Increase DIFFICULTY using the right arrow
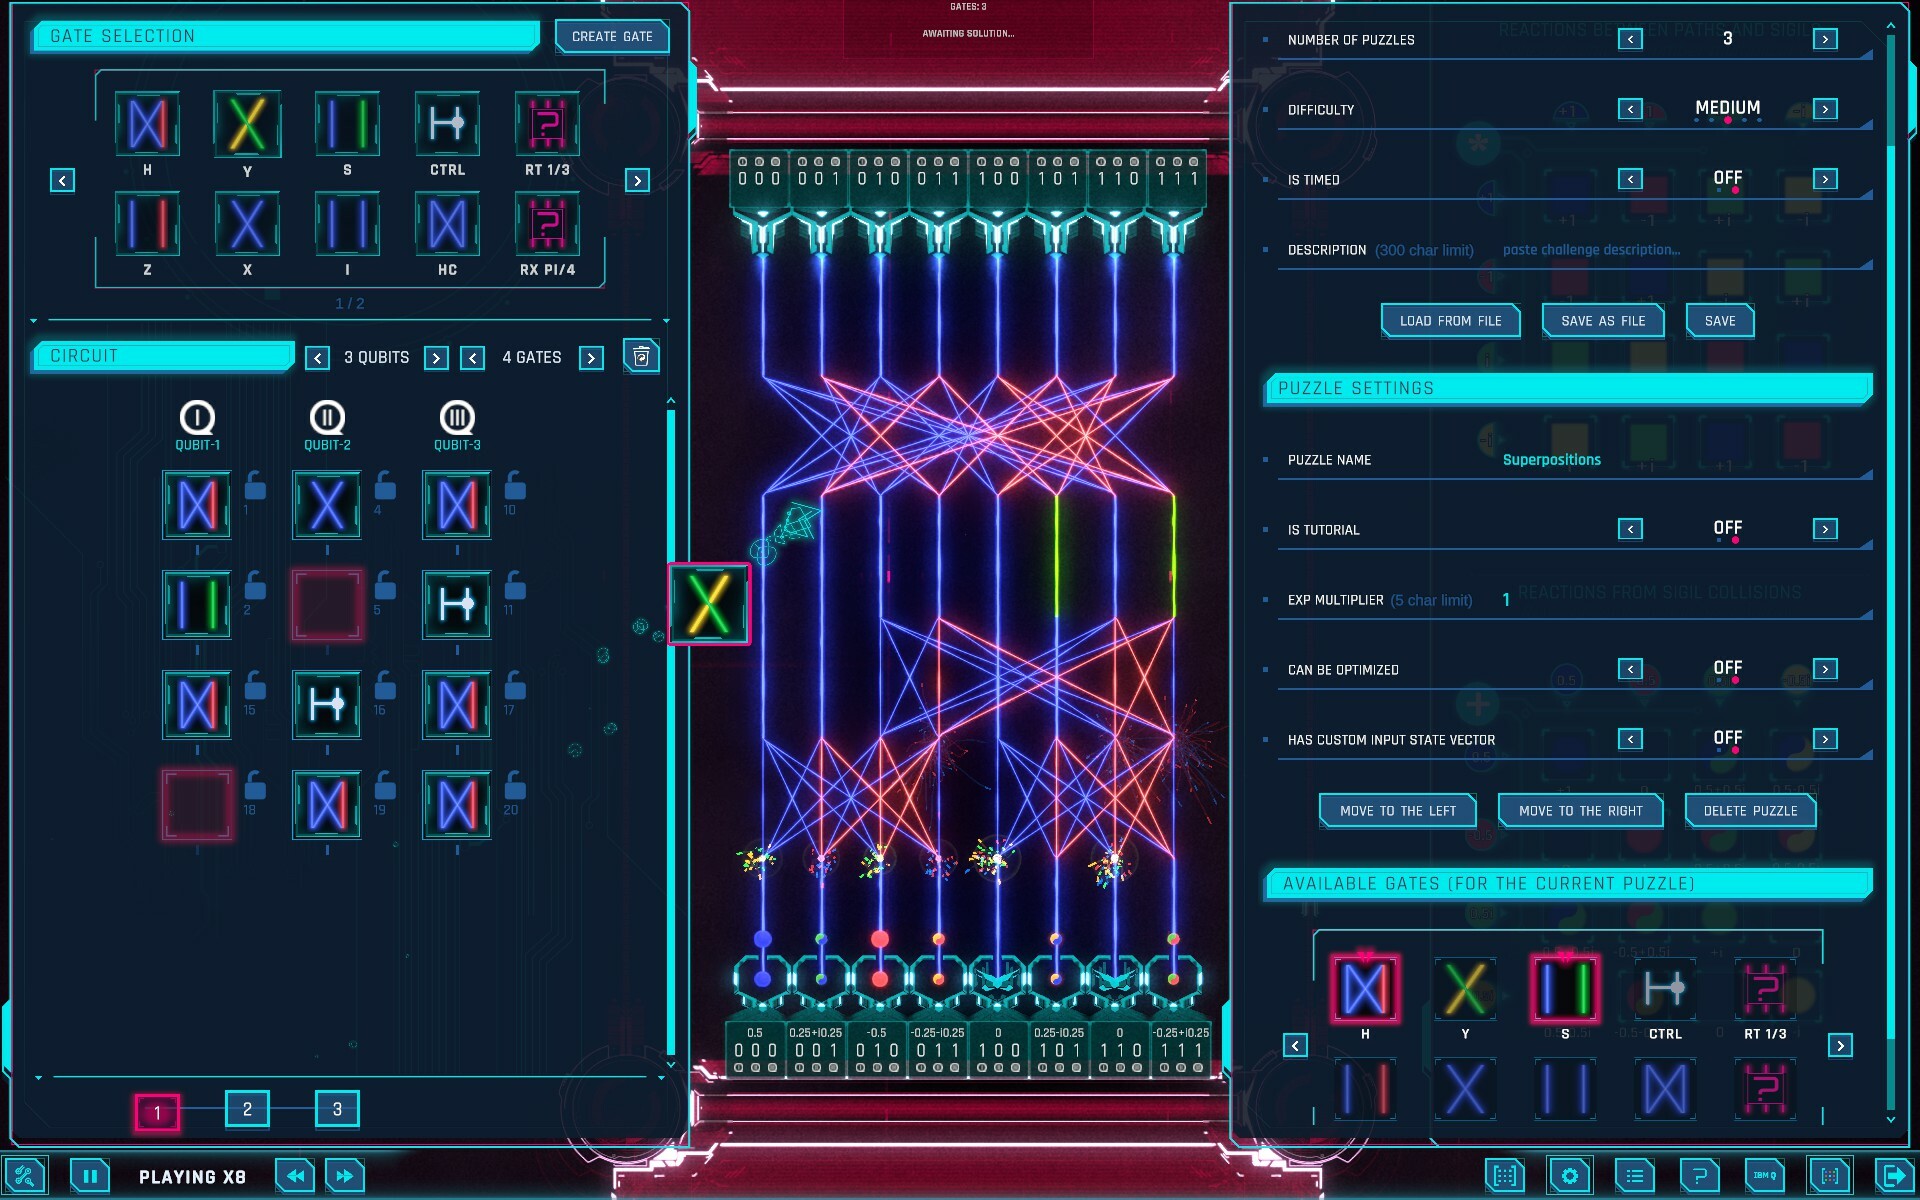 coord(1826,109)
